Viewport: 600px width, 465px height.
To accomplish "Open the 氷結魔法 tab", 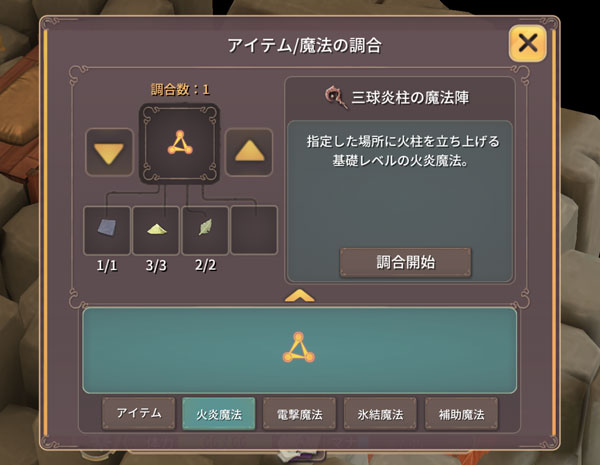I will click(x=380, y=413).
